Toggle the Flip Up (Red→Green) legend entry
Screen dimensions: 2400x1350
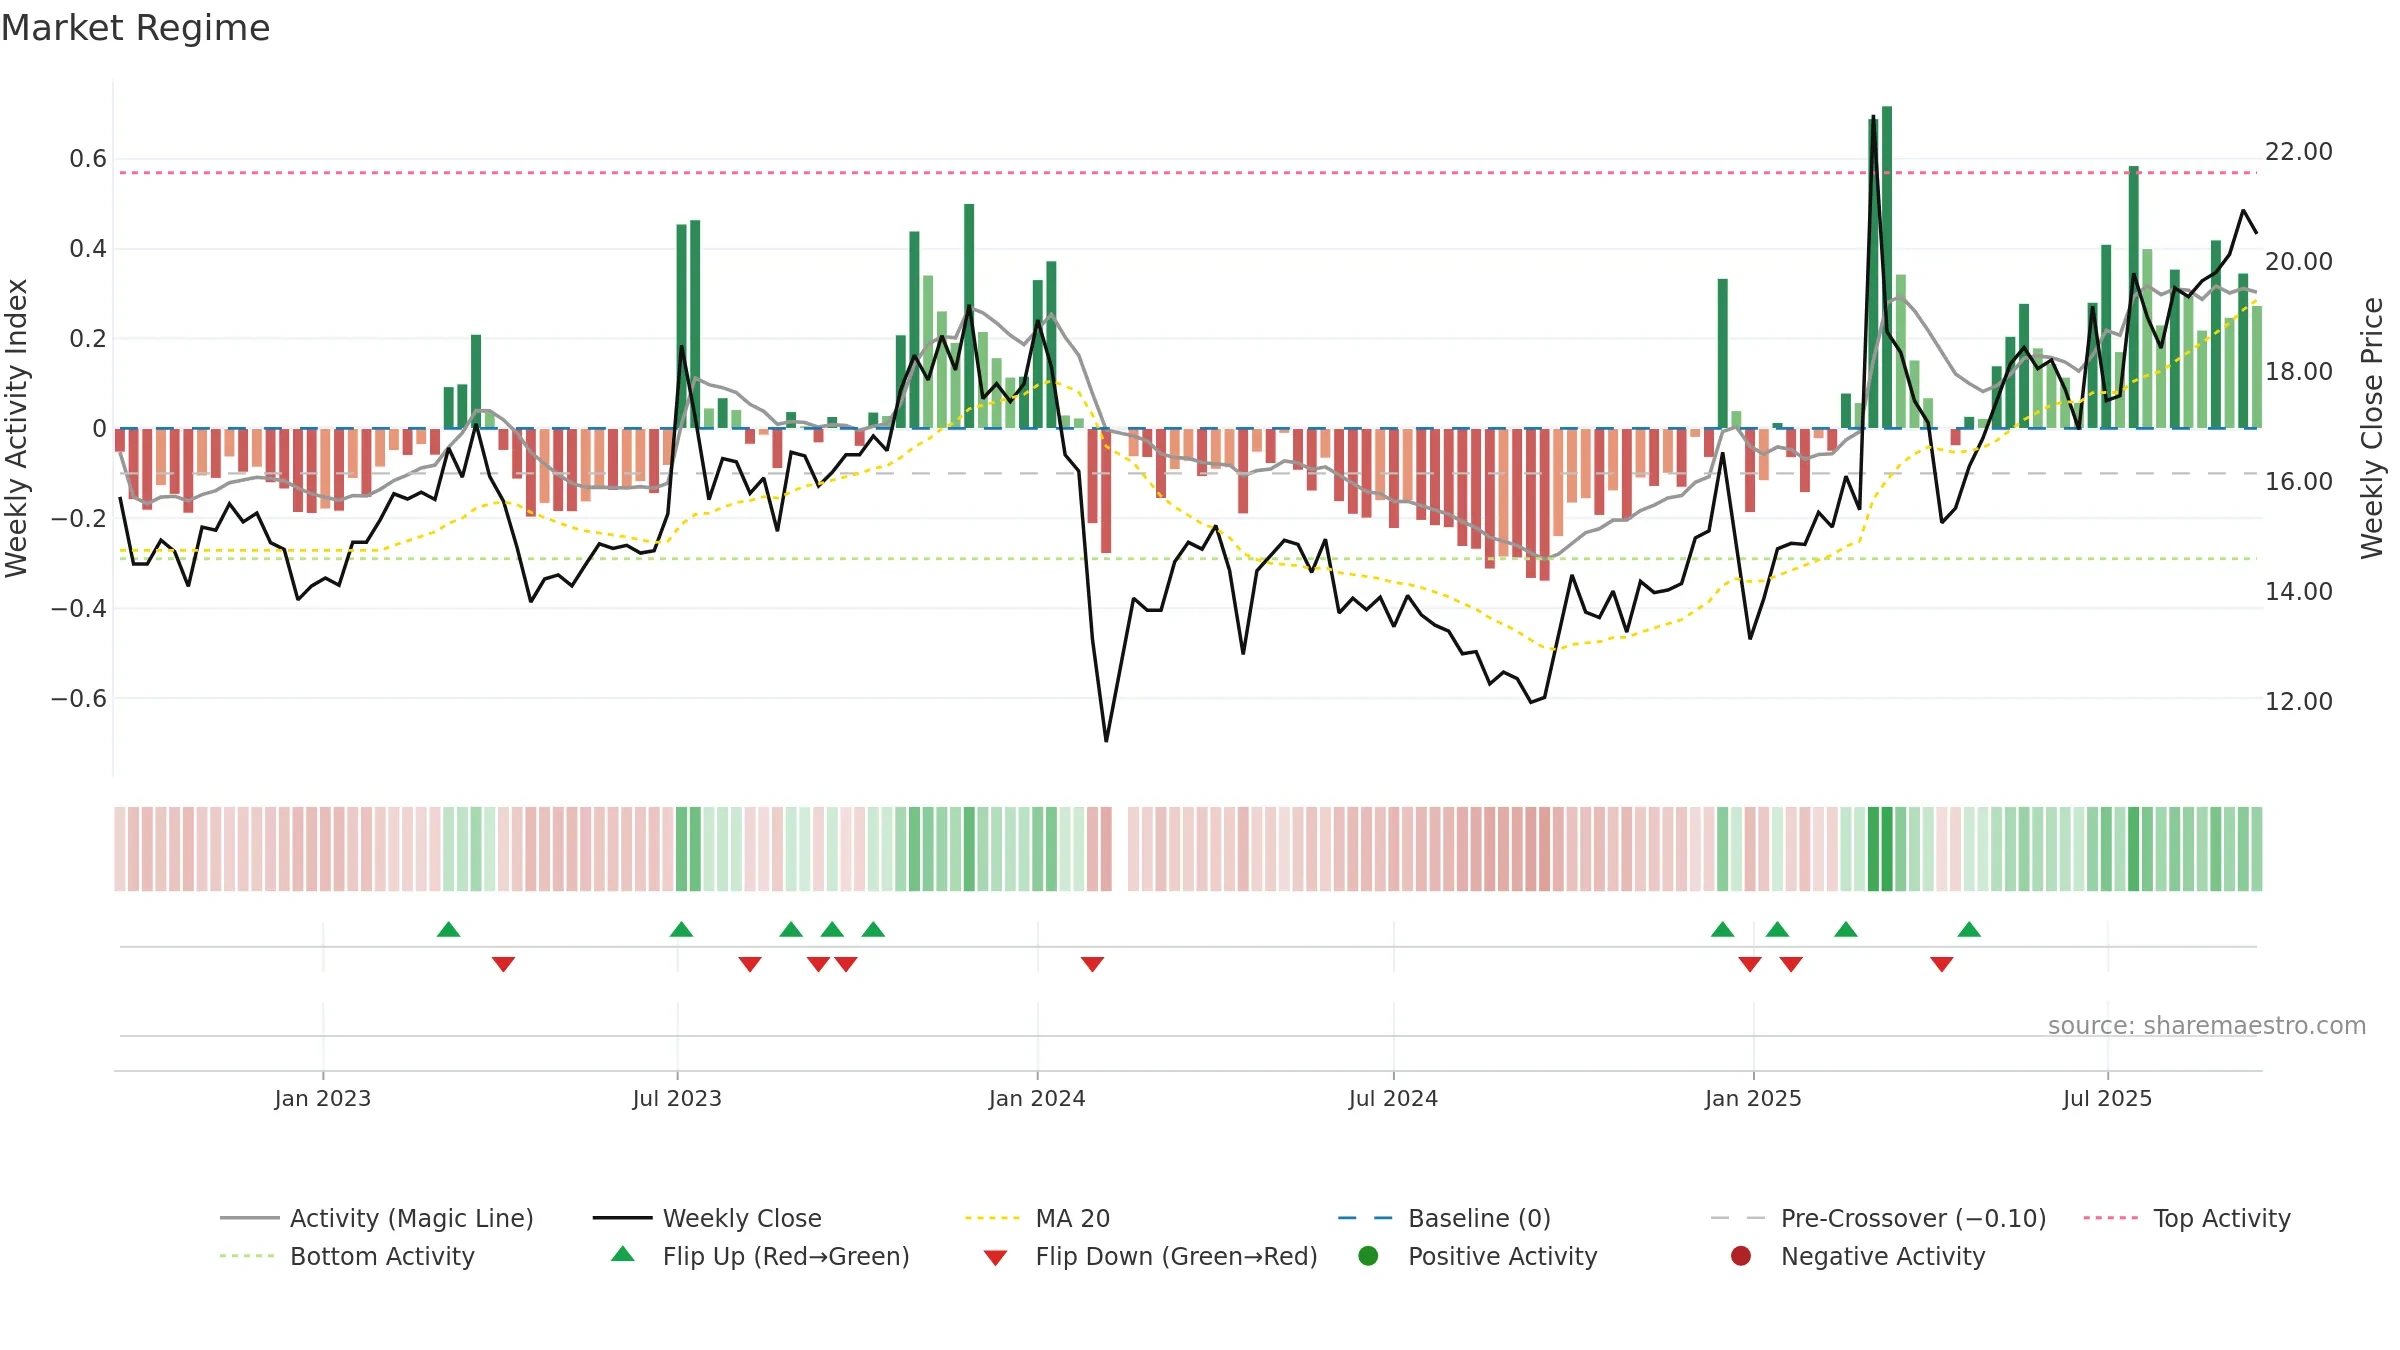pyautogui.click(x=761, y=1256)
